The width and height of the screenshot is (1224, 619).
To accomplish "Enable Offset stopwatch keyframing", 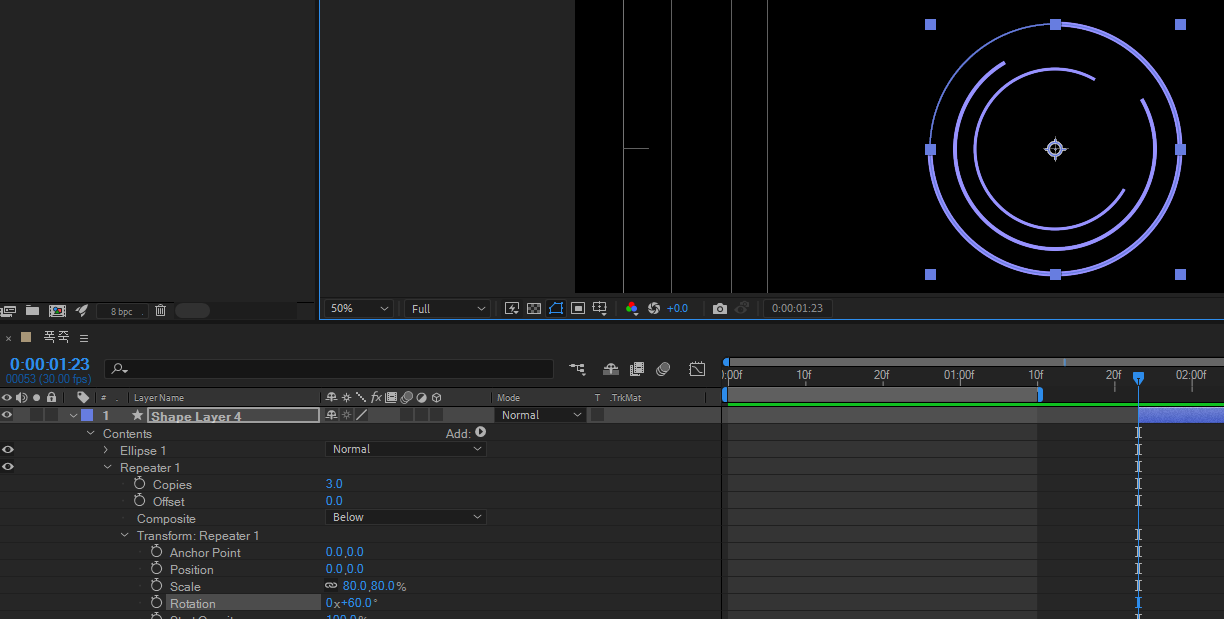I will point(139,501).
